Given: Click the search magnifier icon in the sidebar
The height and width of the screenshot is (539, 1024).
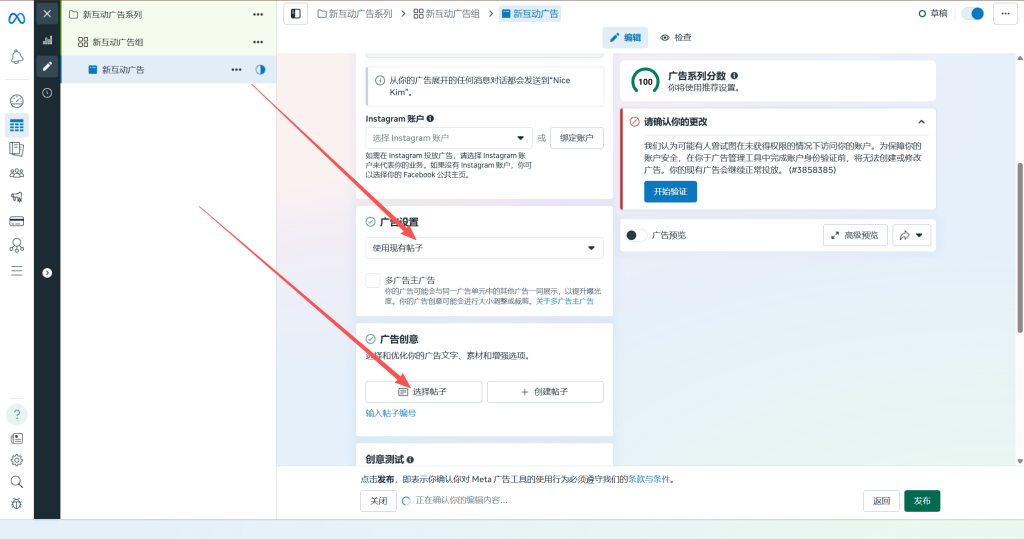Looking at the screenshot, I should (17, 482).
